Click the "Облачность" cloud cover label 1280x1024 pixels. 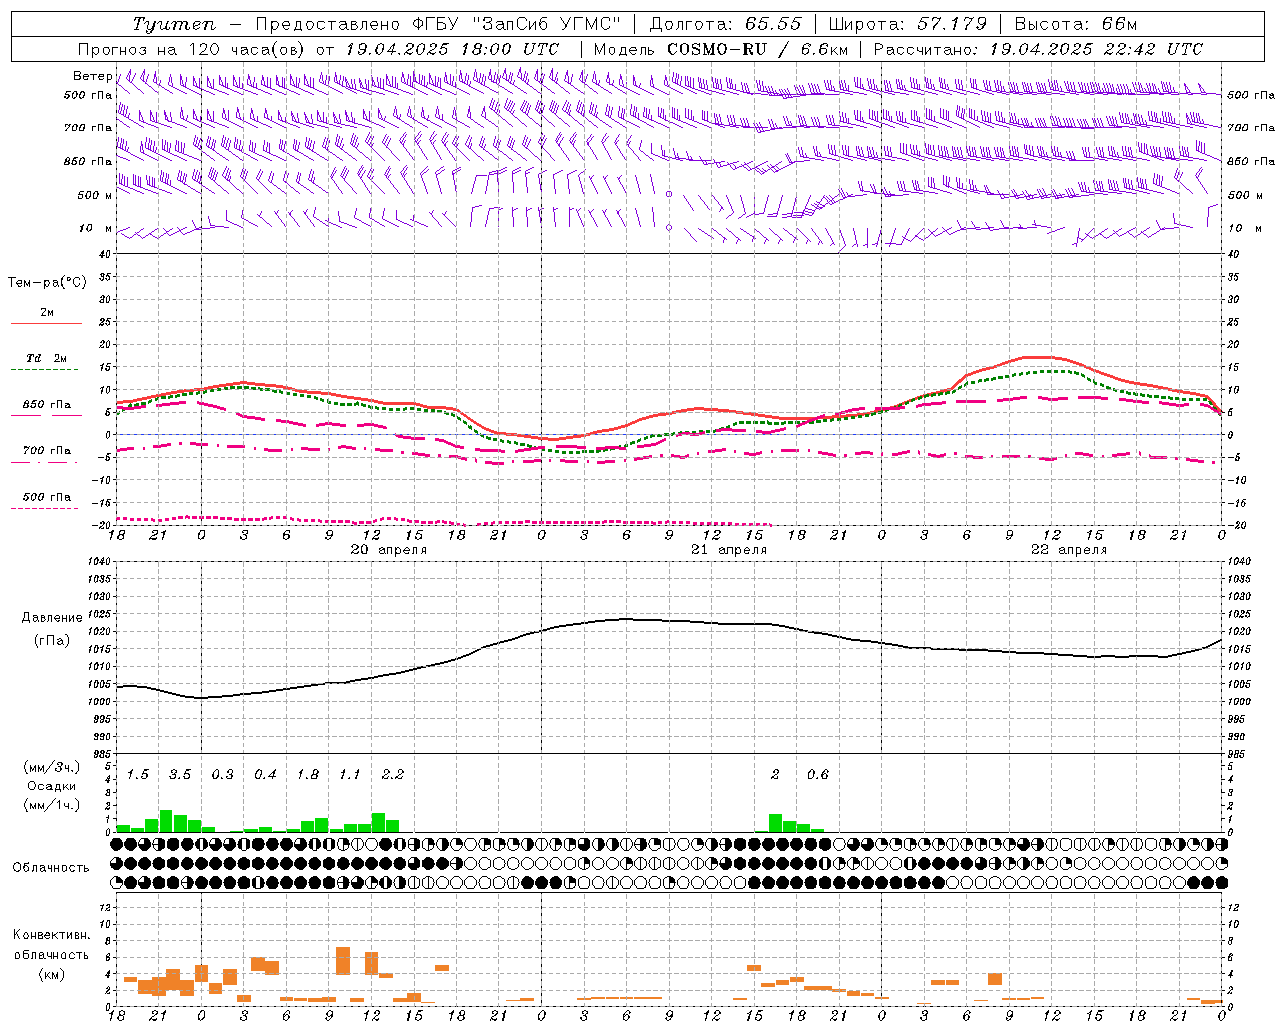pyautogui.click(x=51, y=868)
